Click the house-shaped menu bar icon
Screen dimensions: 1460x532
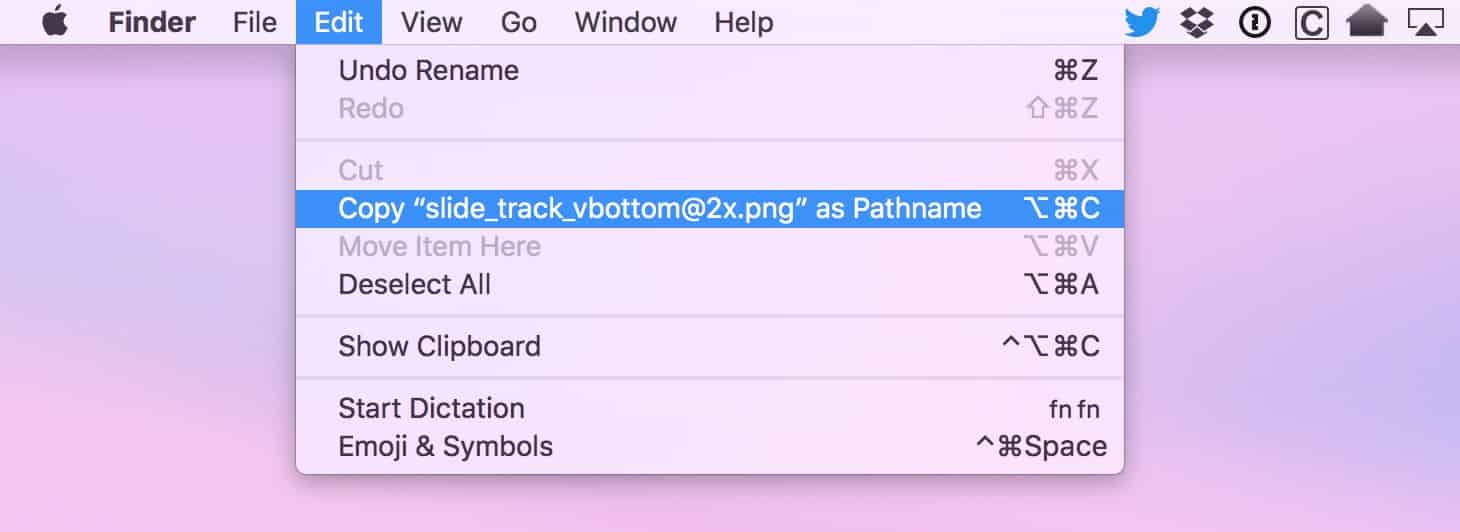coord(1367,22)
